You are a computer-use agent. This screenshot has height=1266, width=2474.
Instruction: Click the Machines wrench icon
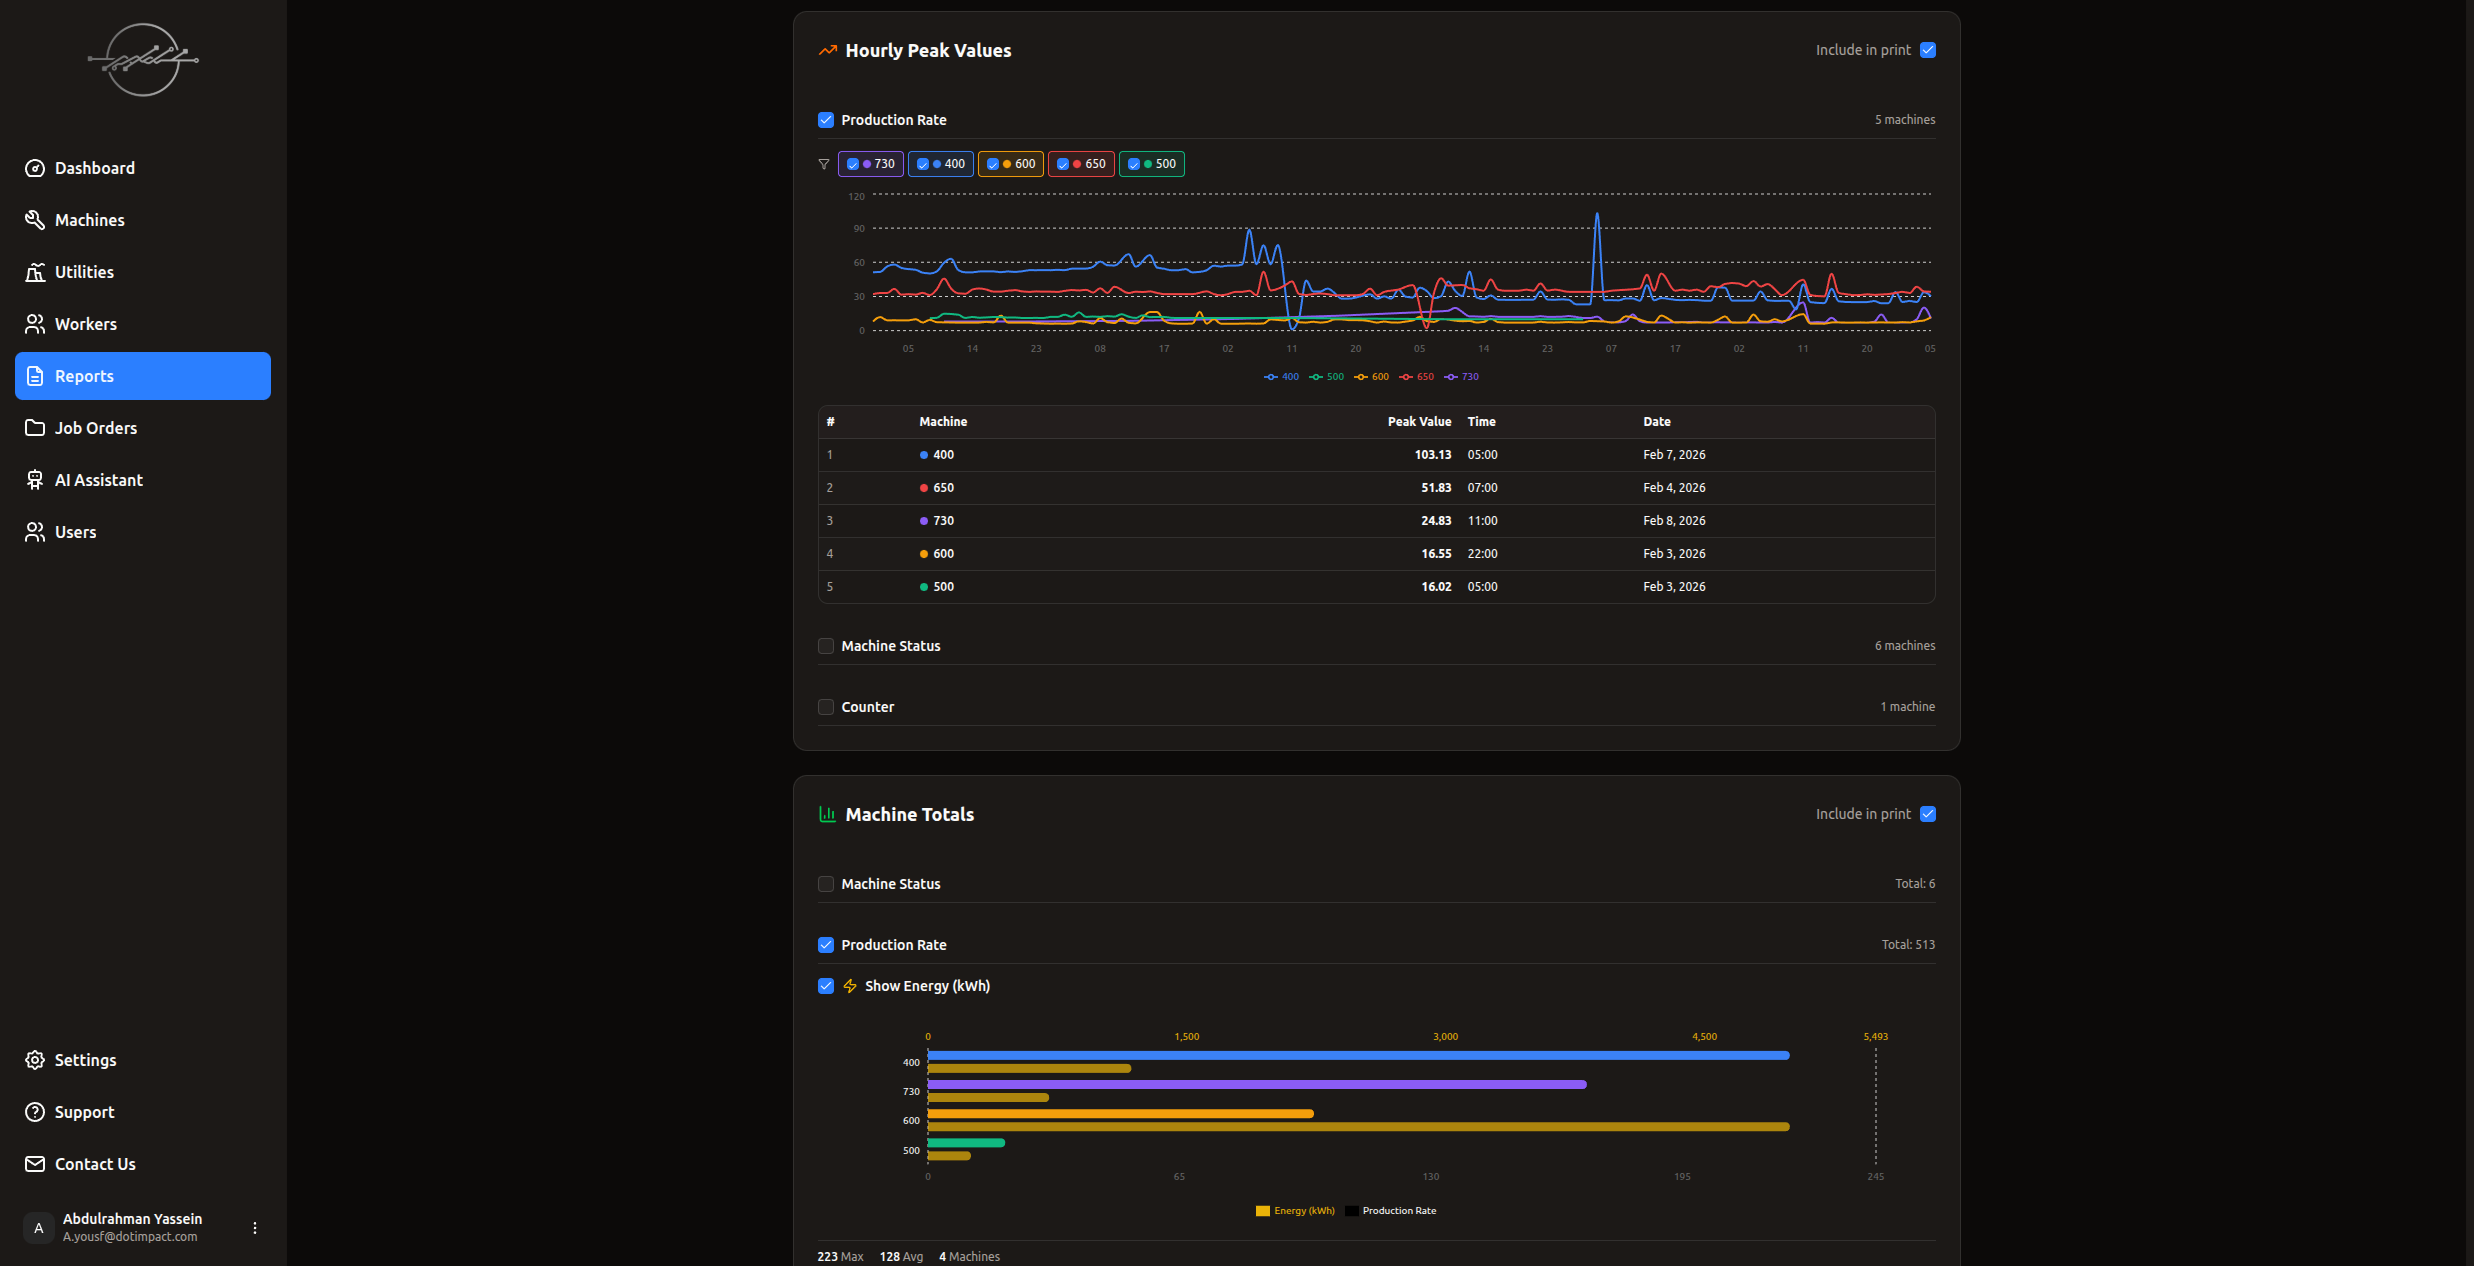pyautogui.click(x=35, y=220)
